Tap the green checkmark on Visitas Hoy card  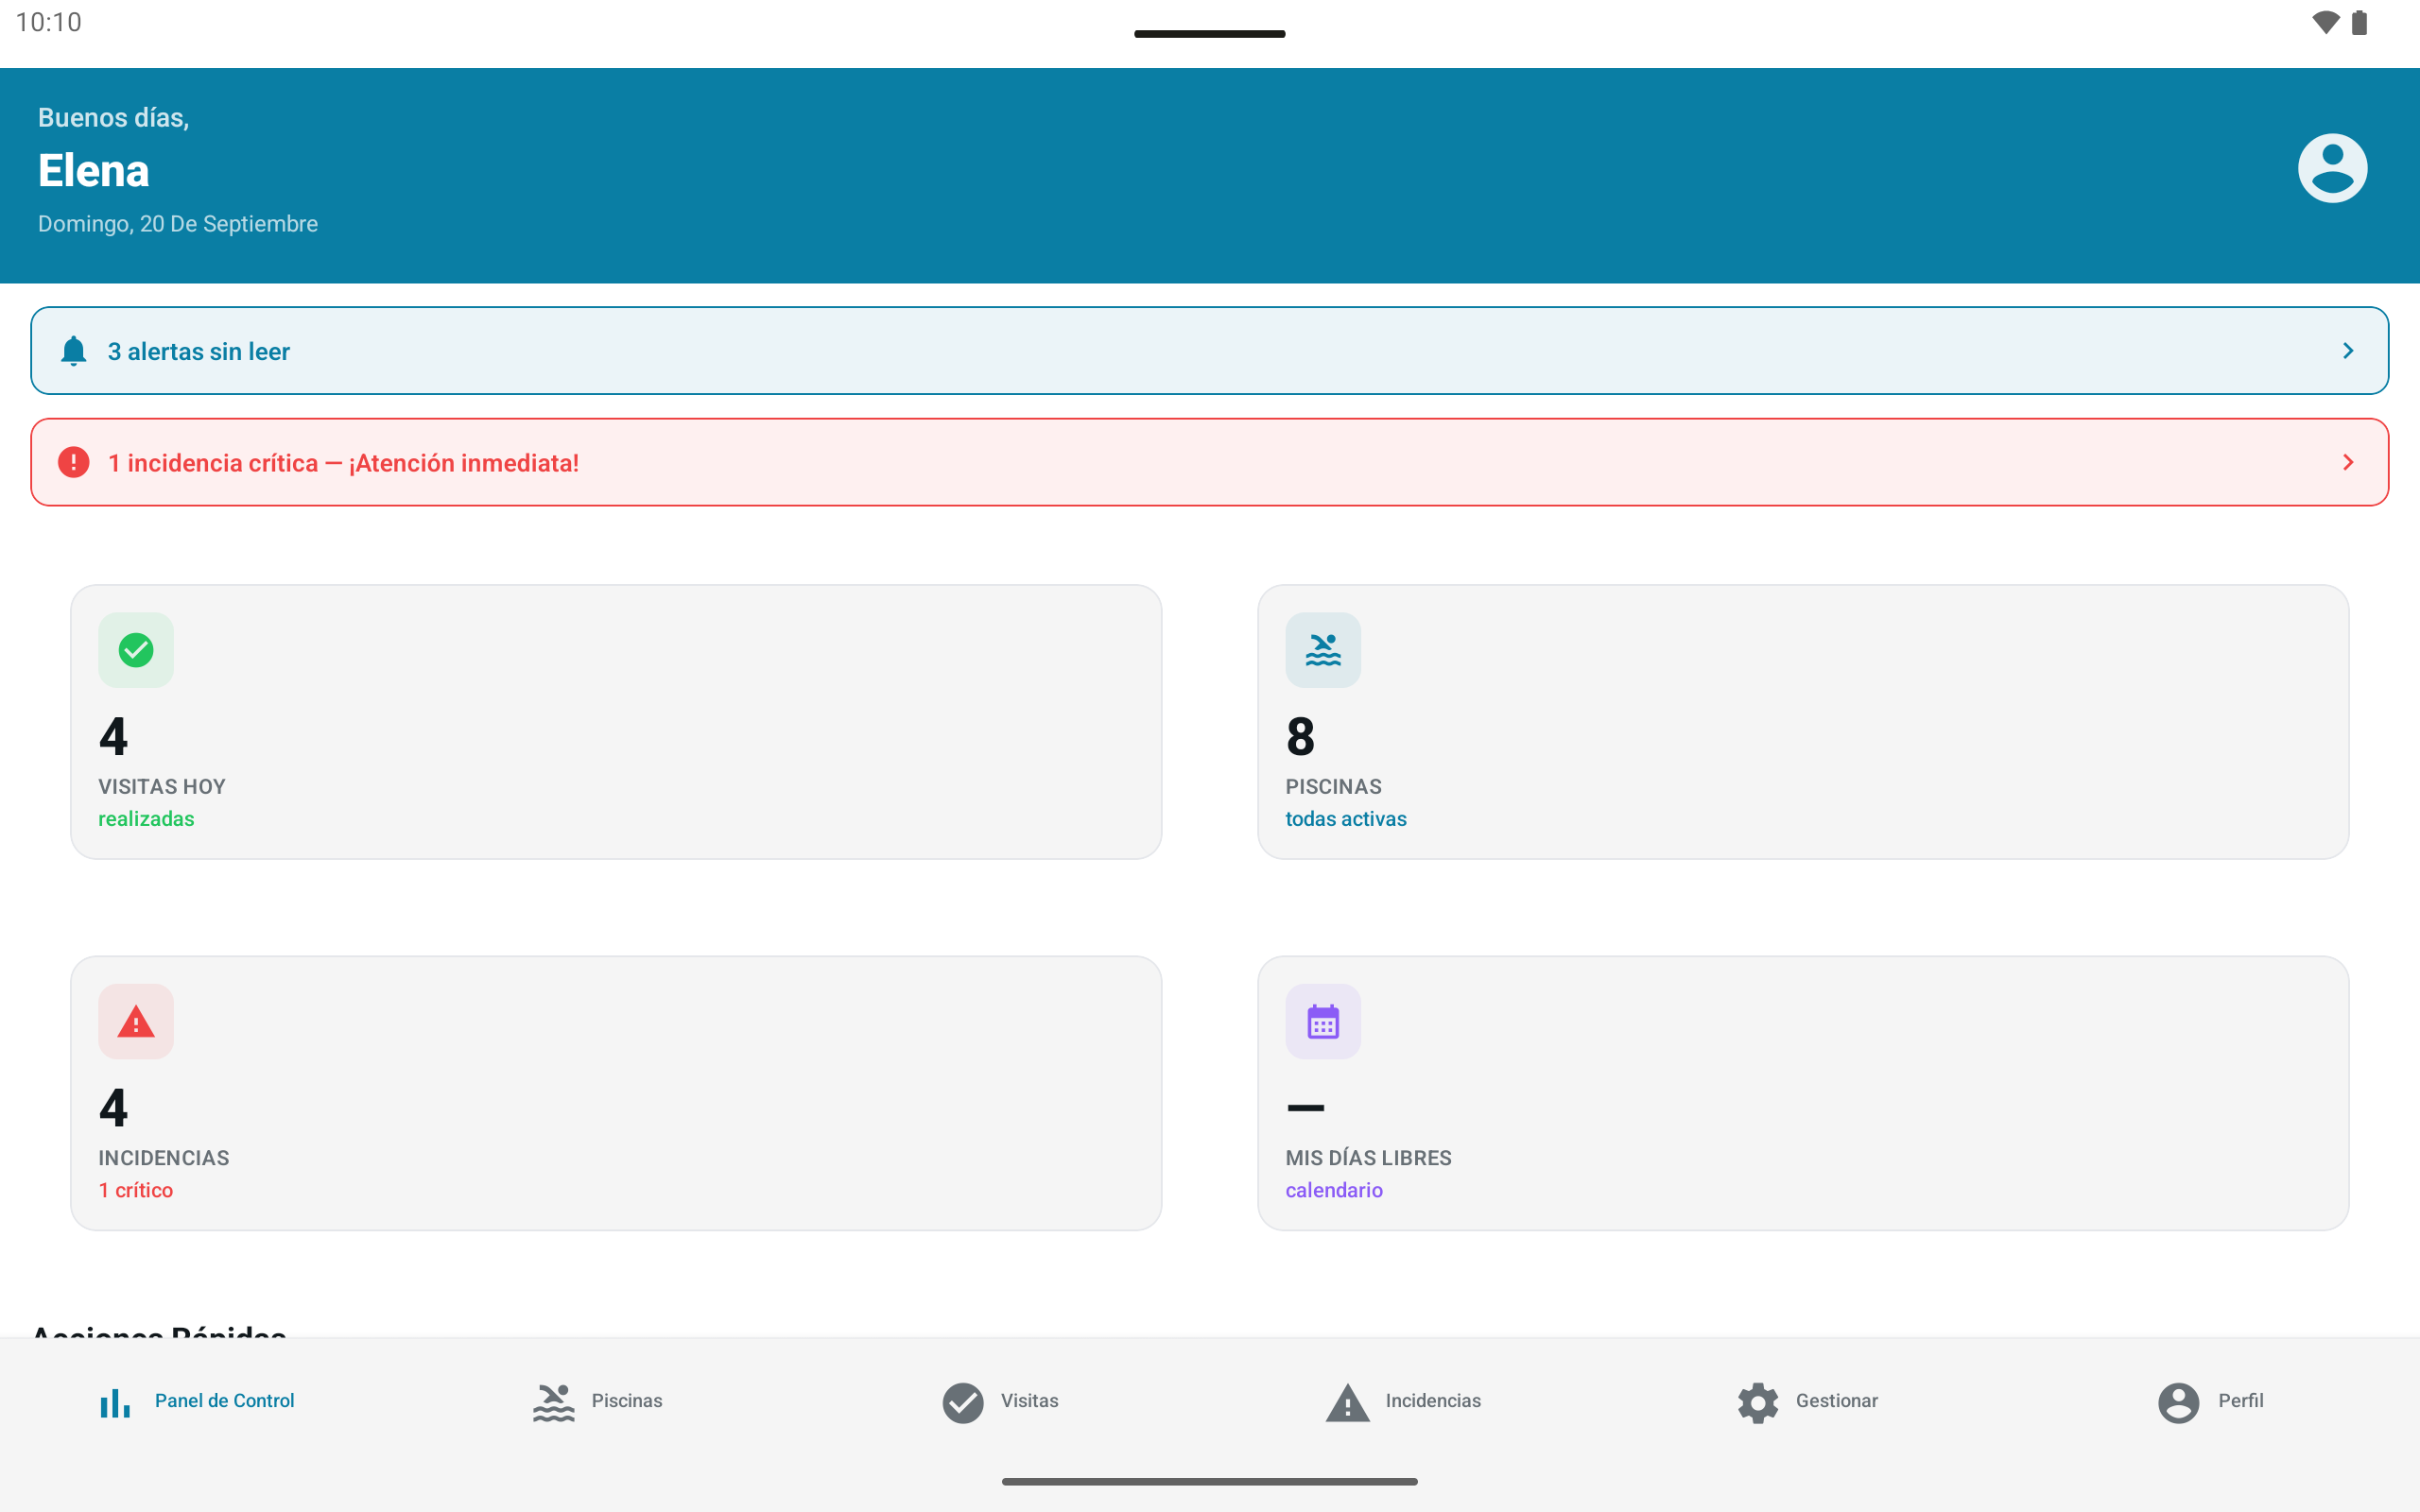coord(136,650)
